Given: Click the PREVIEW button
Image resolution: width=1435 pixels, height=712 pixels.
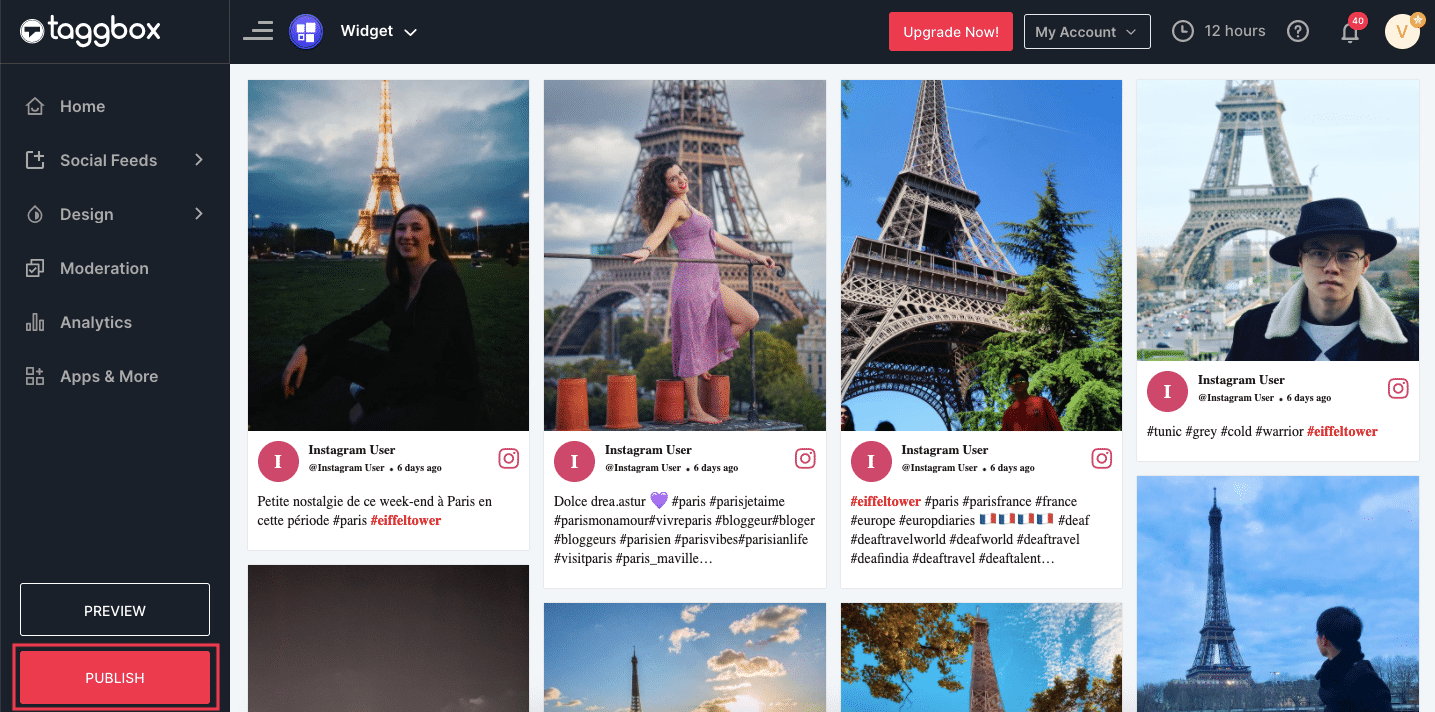Looking at the screenshot, I should pyautogui.click(x=115, y=610).
